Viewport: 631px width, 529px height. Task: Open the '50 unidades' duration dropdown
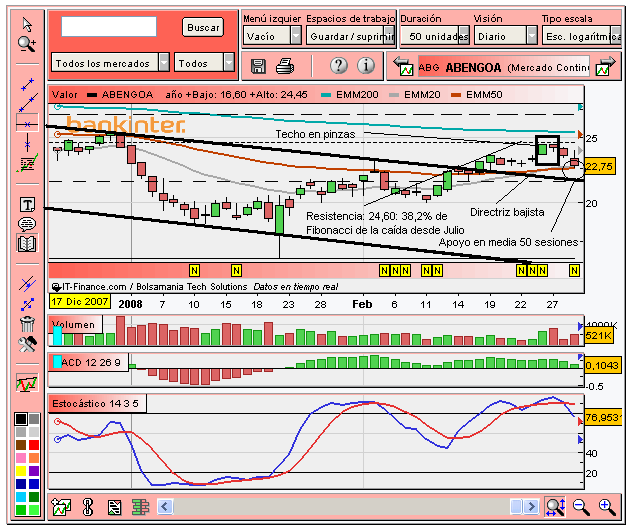[435, 36]
